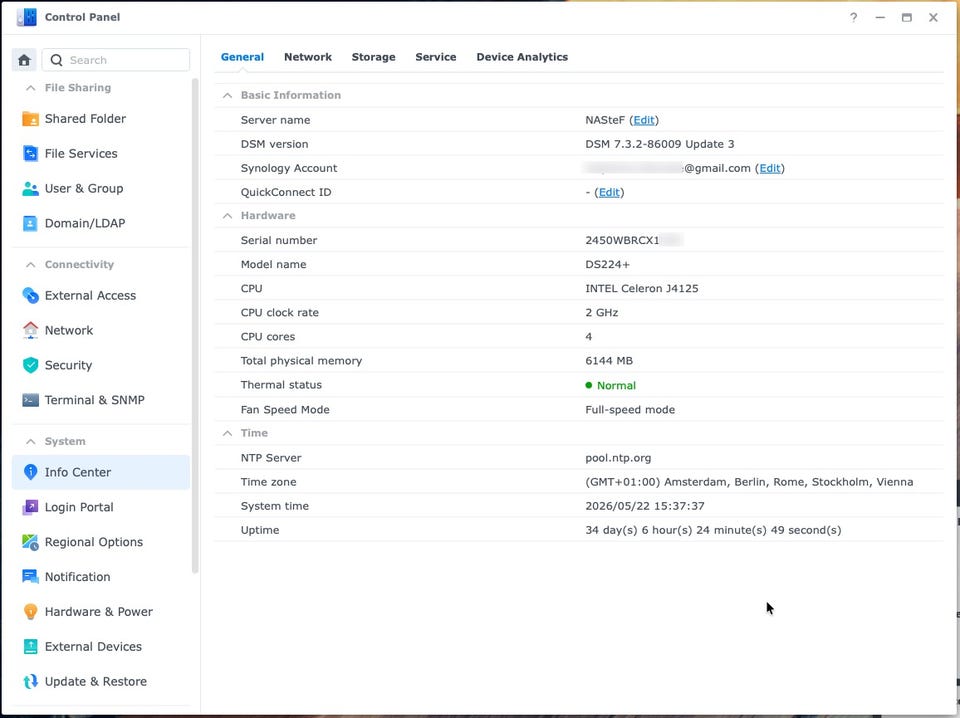Click the help question mark icon

(x=853, y=17)
